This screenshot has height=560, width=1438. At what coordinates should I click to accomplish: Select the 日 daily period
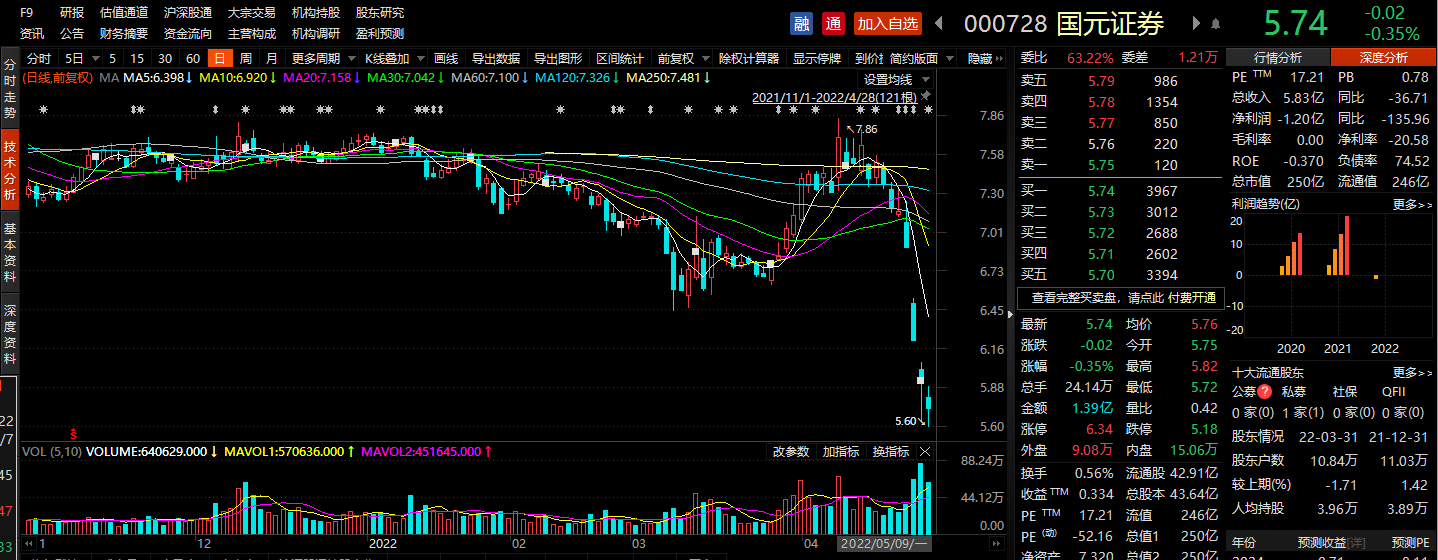tap(218, 58)
